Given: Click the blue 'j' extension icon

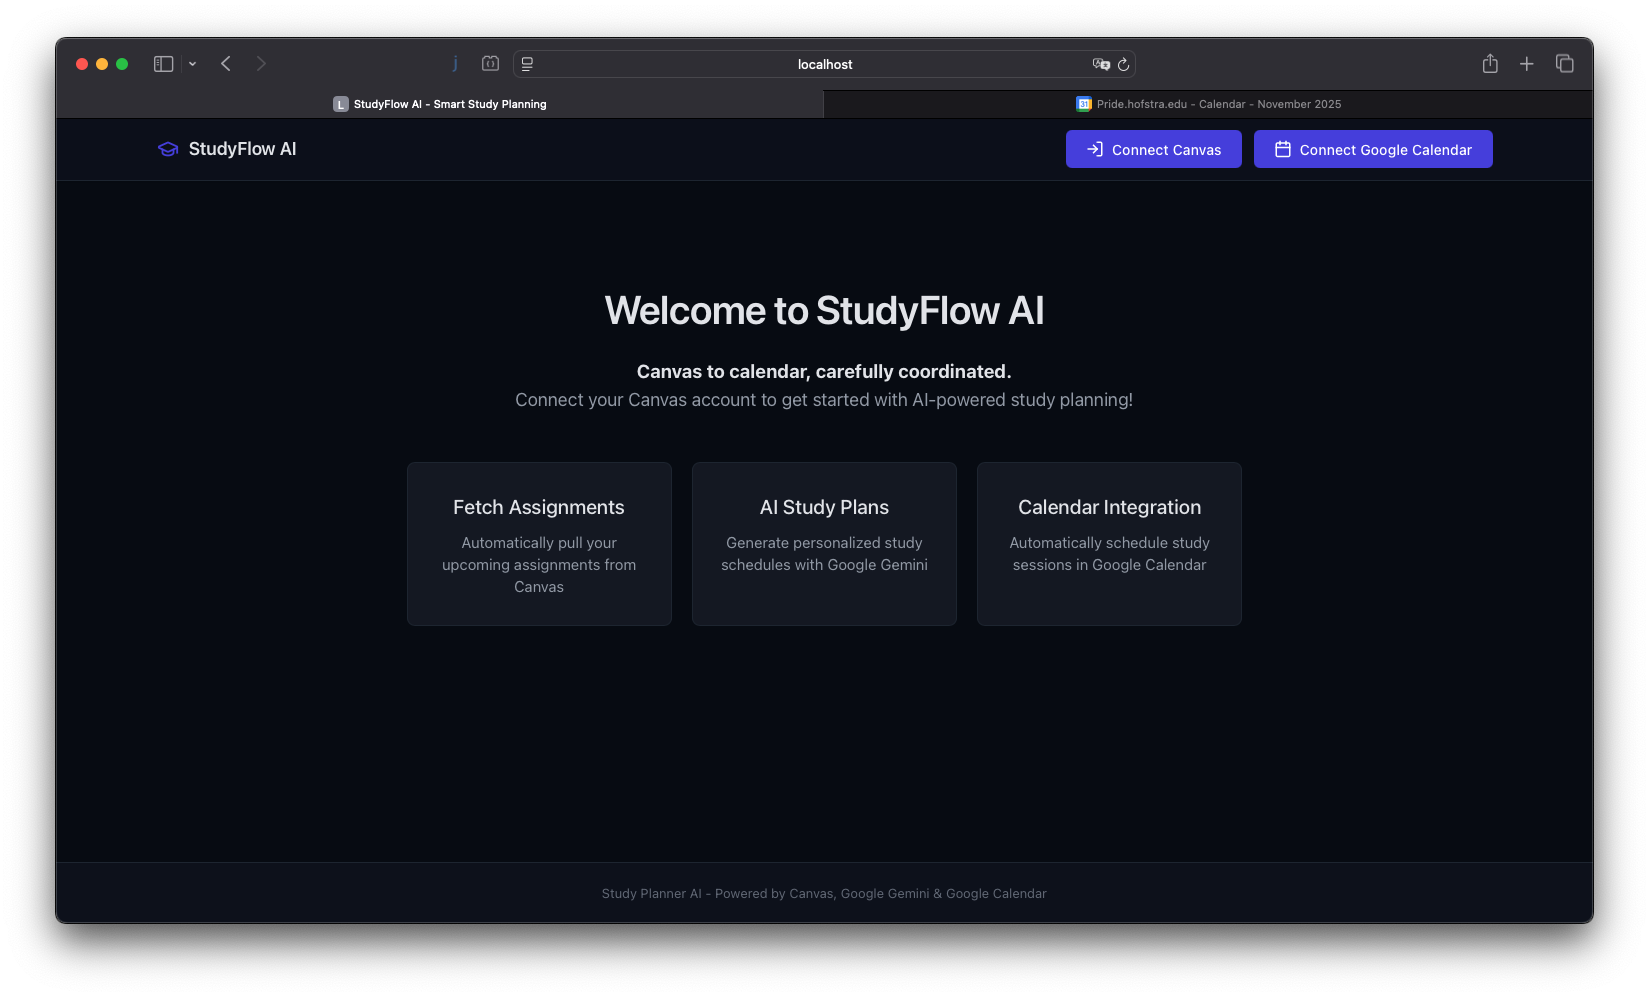Looking at the screenshot, I should (455, 64).
